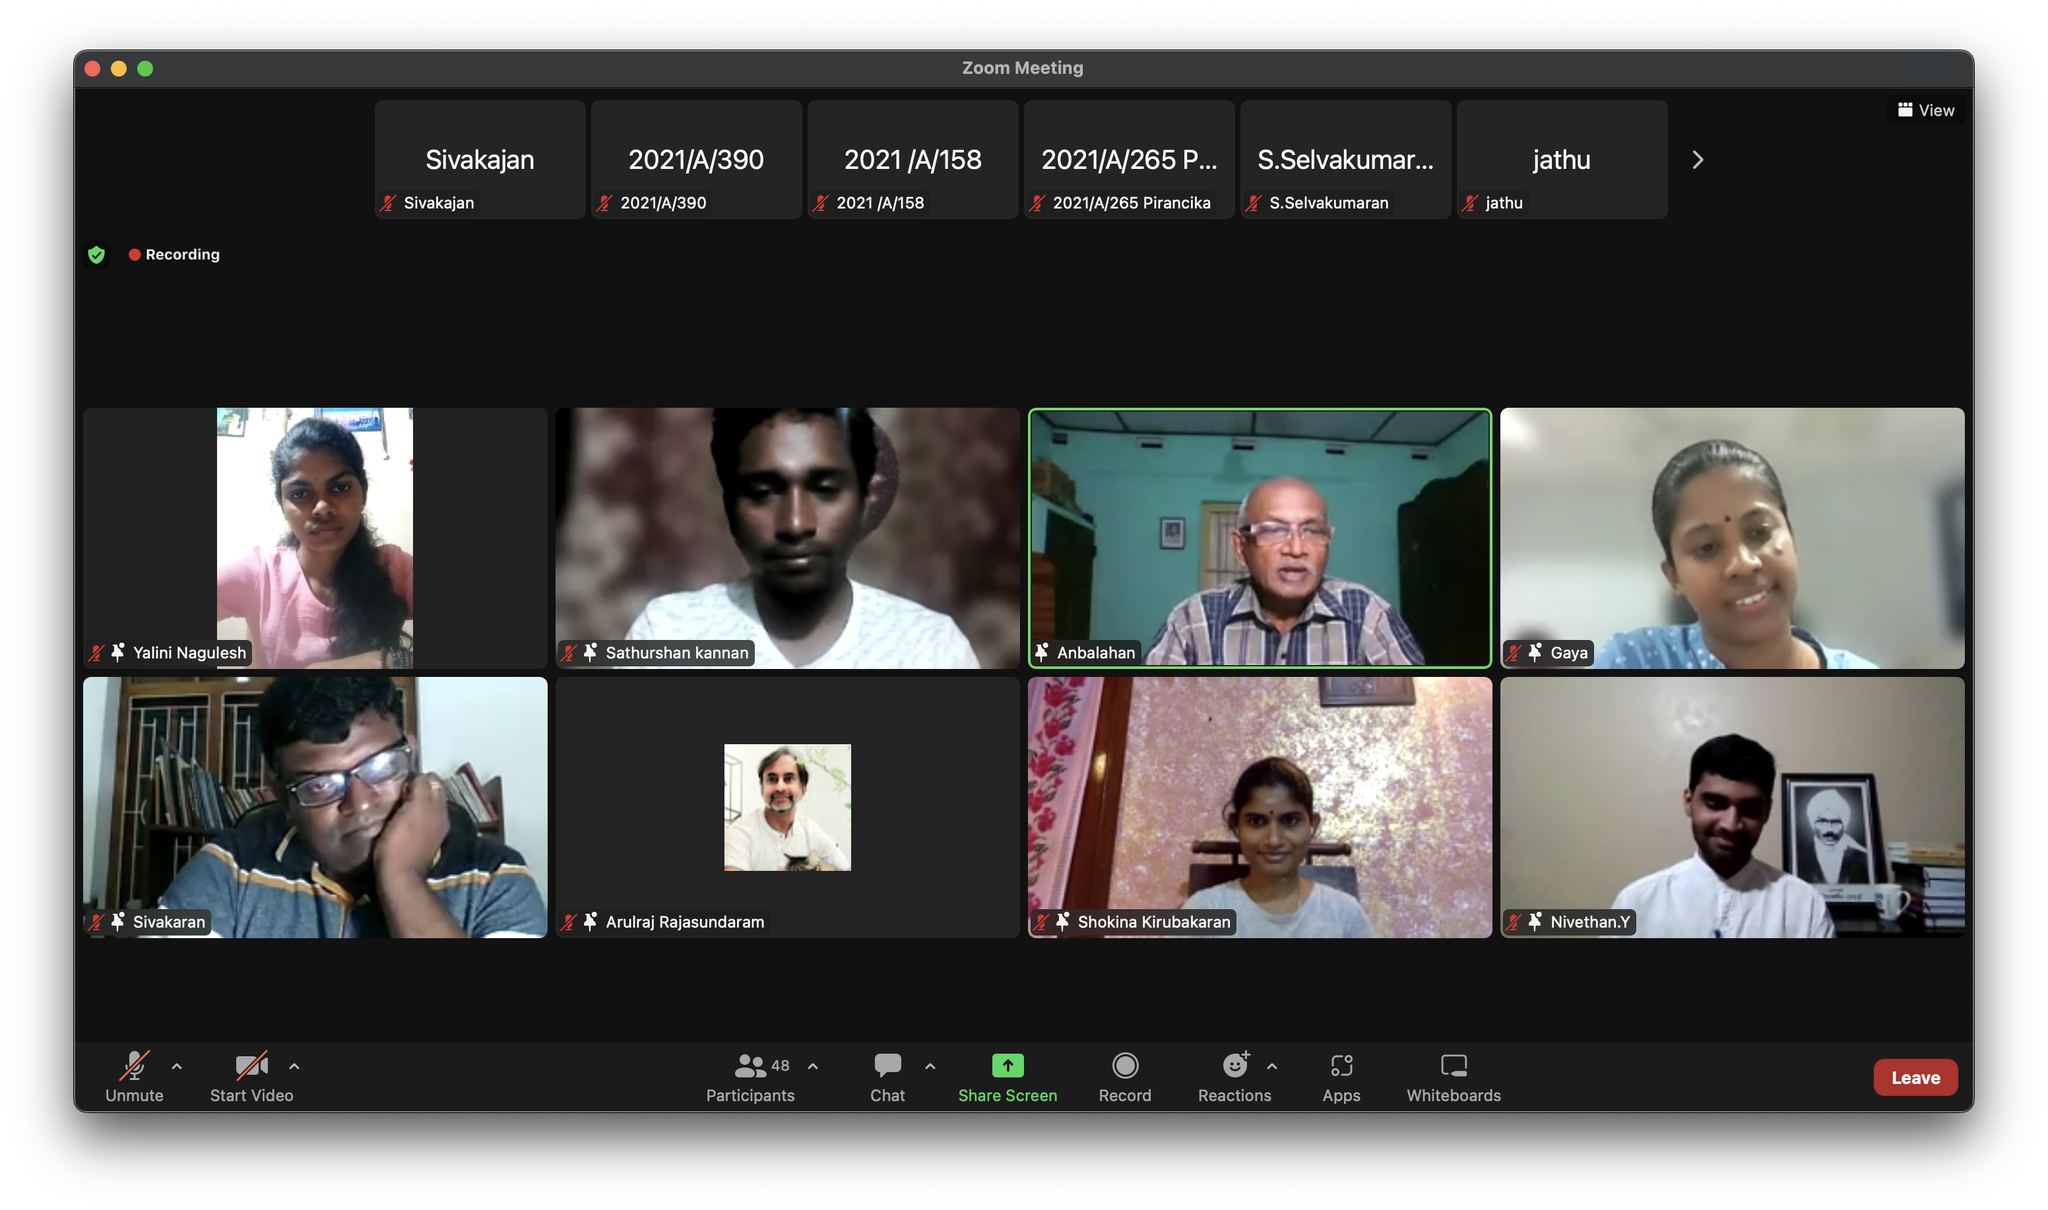The height and width of the screenshot is (1210, 2048).
Task: Click pin icon on Anbalahan label
Action: tap(1042, 652)
